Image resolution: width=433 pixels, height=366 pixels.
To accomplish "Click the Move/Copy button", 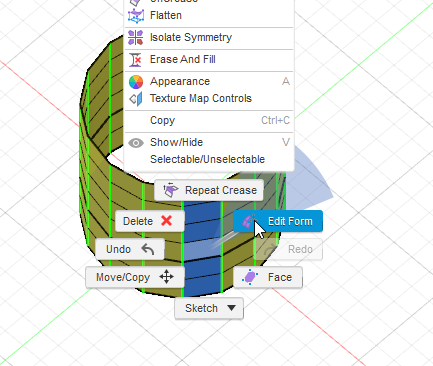I will (135, 277).
